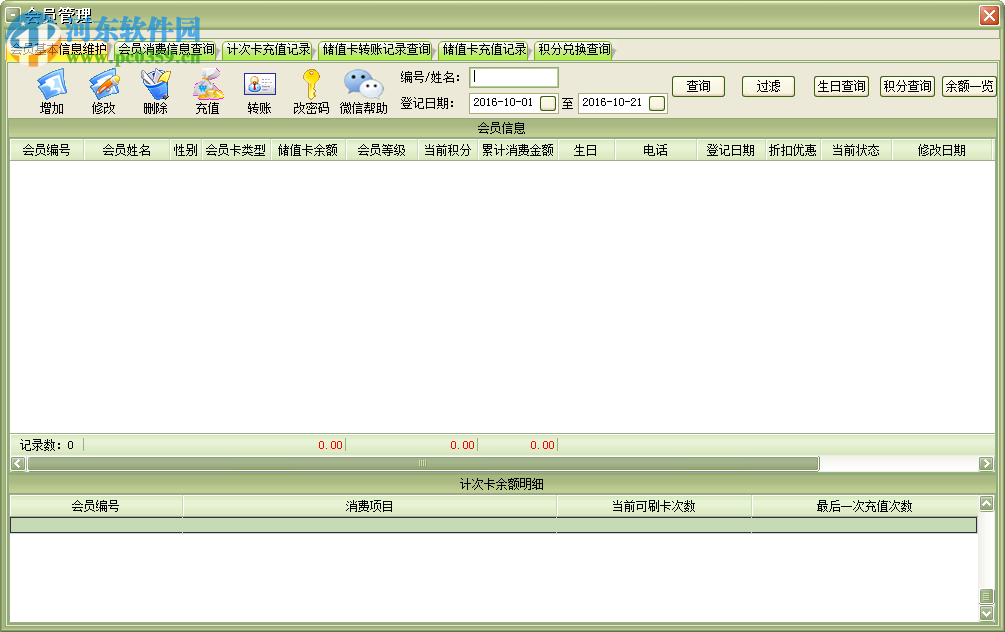This screenshot has height=632, width=1005.
Task: Click the 修改日期 column header
Action: [942, 150]
